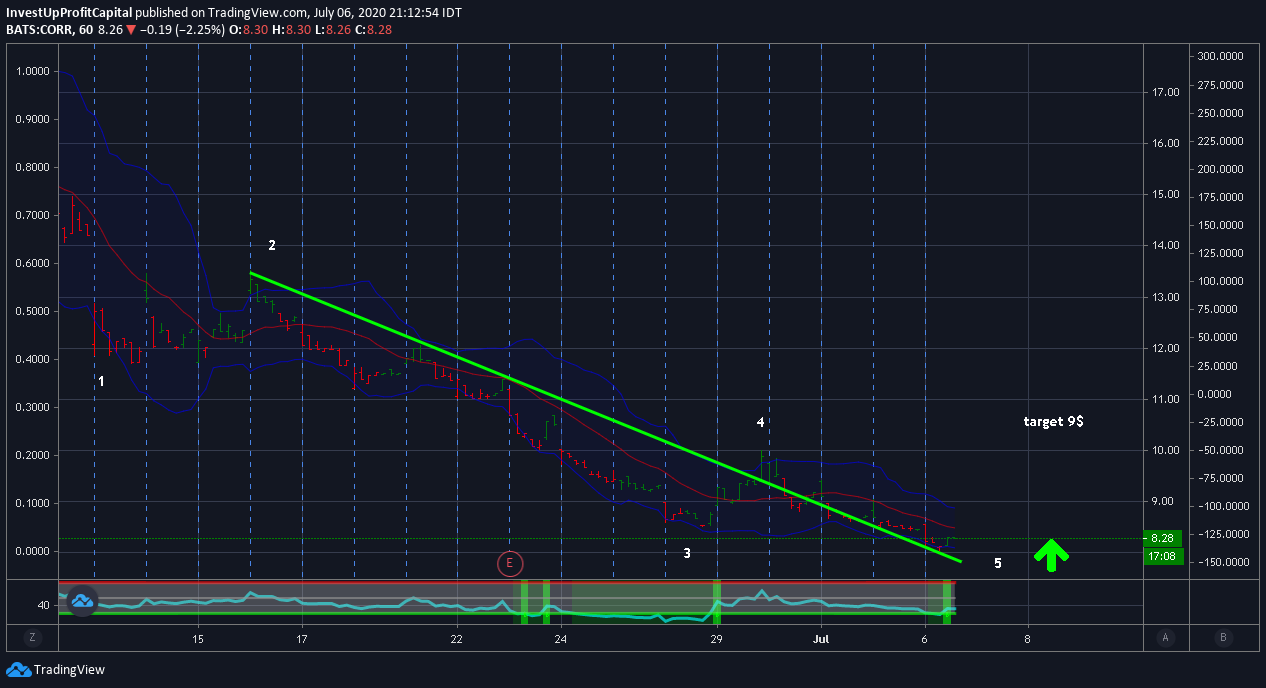This screenshot has width=1266, height=688.
Task: Click the current price label 8.28
Action: point(1162,538)
